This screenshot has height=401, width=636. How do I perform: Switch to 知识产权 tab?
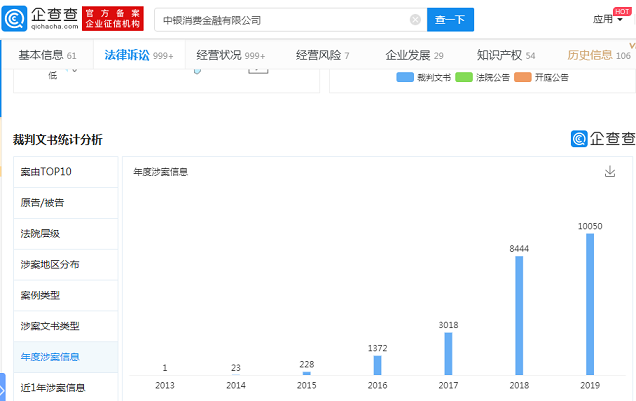tap(506, 55)
